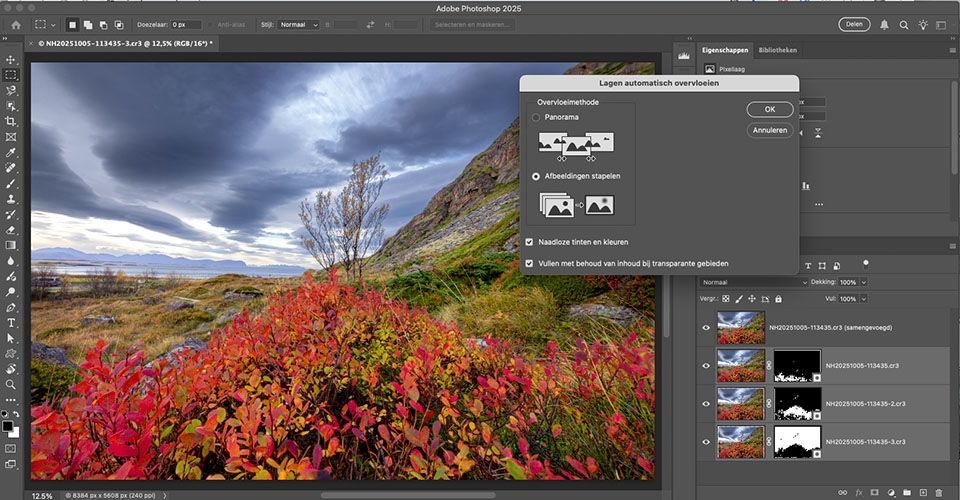Select the Panorama blend method
The width and height of the screenshot is (960, 500).
tap(536, 118)
